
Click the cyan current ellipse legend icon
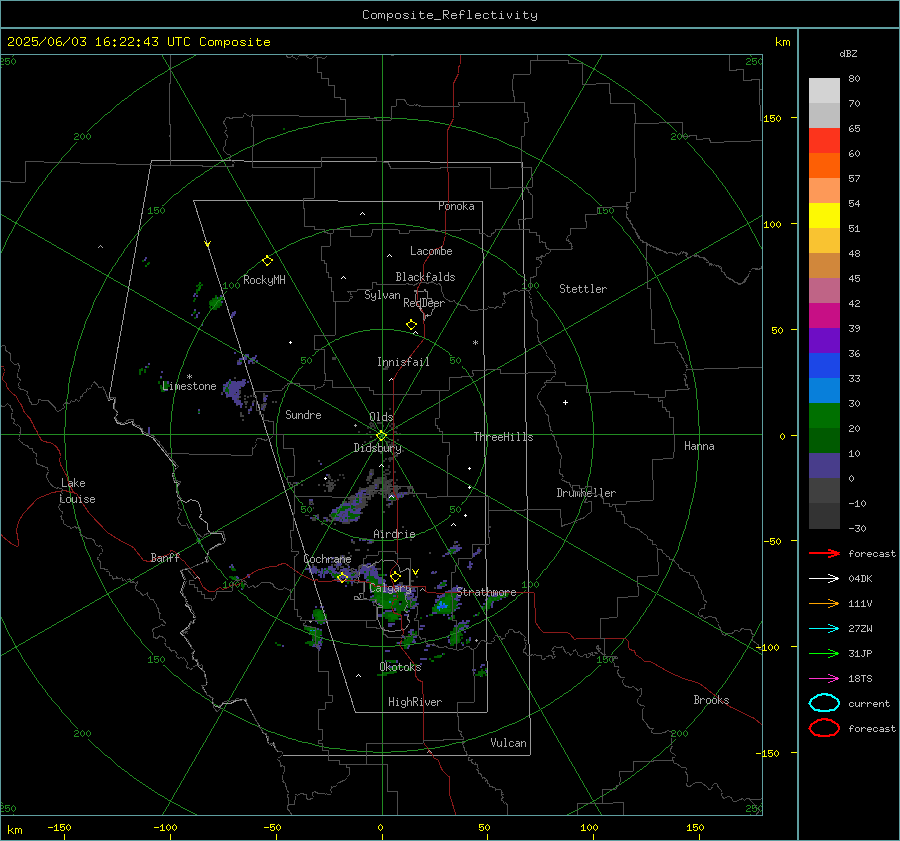point(824,703)
